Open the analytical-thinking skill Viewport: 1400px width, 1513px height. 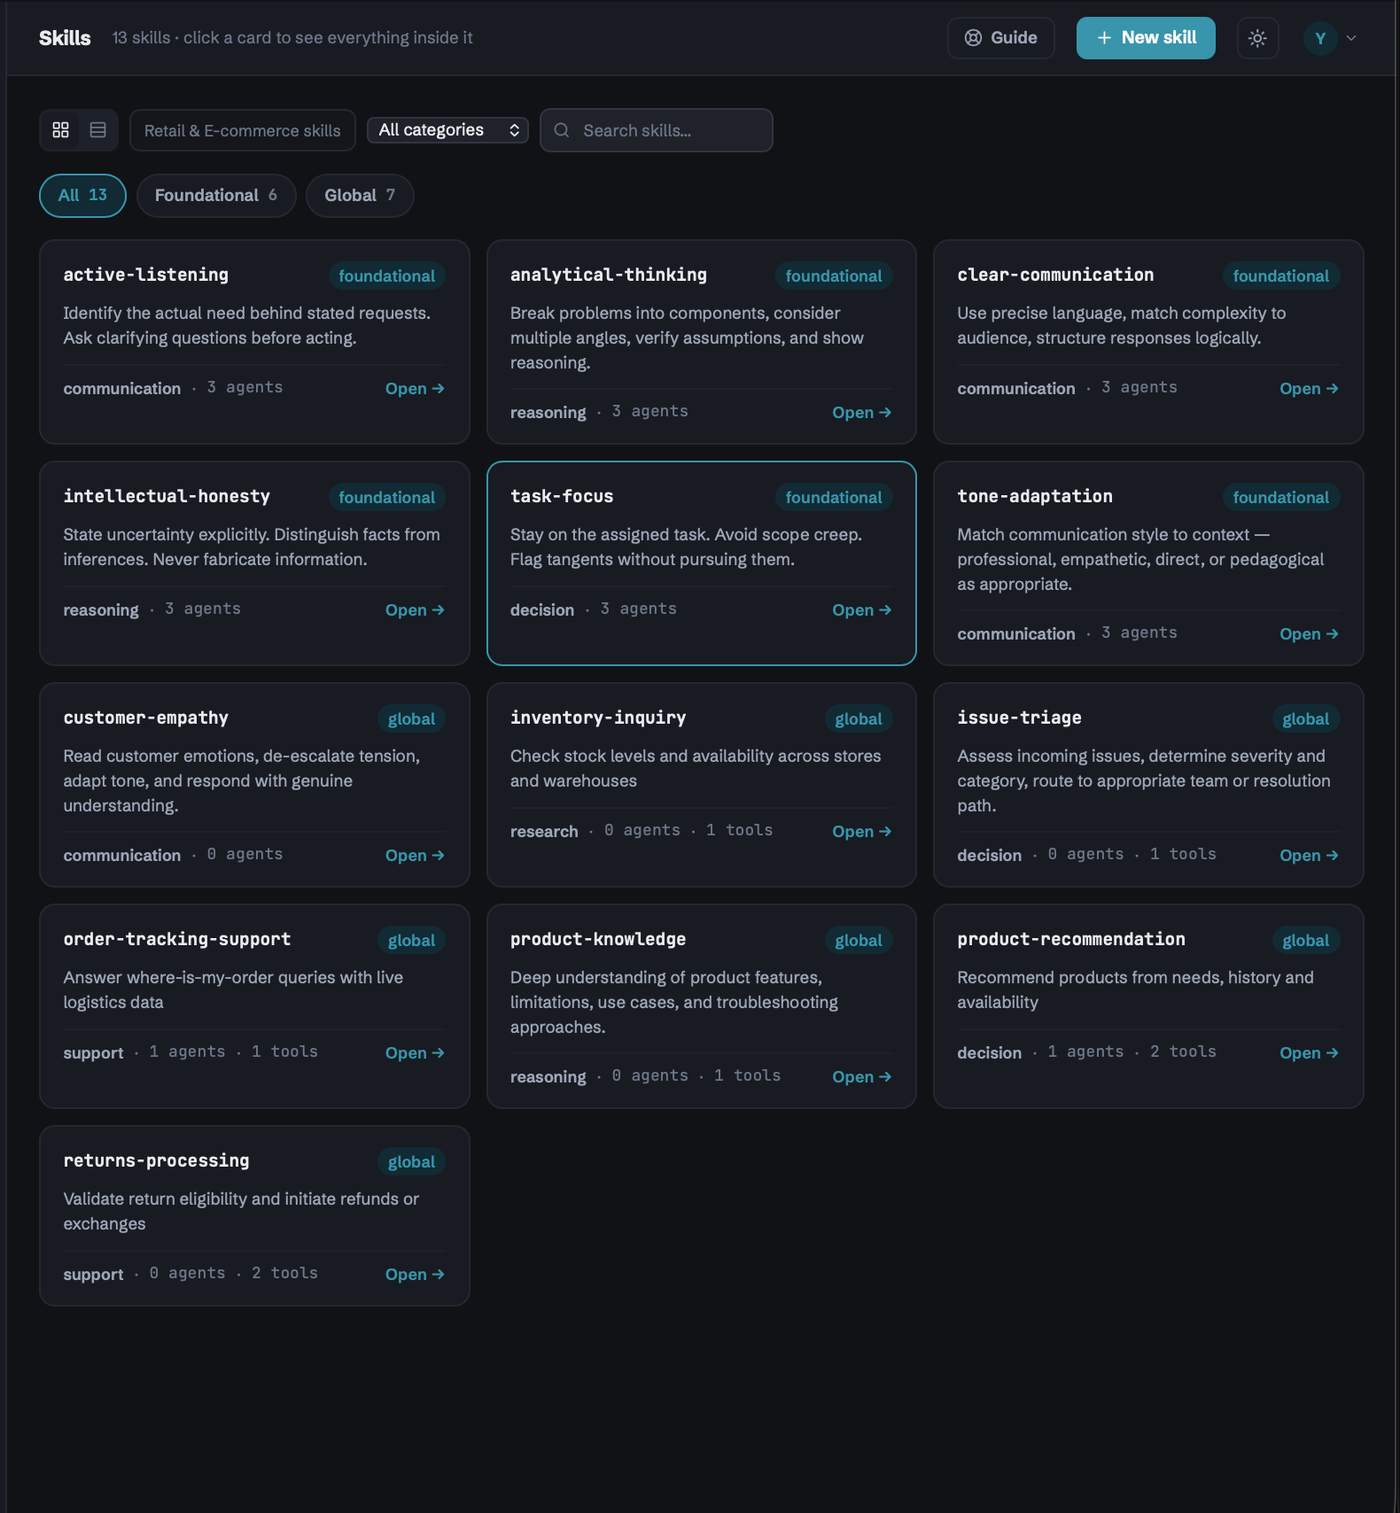click(862, 413)
